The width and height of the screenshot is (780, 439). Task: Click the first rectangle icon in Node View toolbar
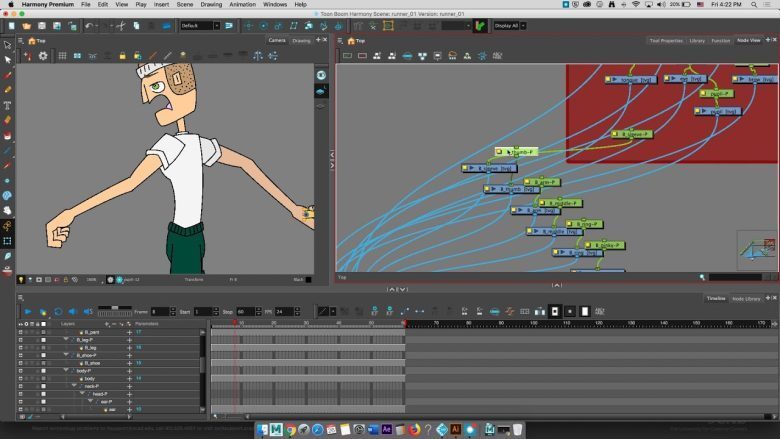pyautogui.click(x=347, y=56)
